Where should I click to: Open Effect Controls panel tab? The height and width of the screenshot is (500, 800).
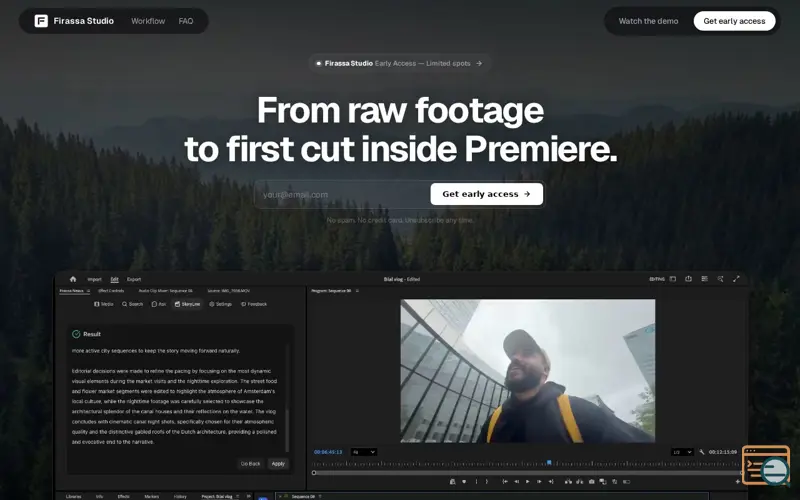tap(111, 291)
